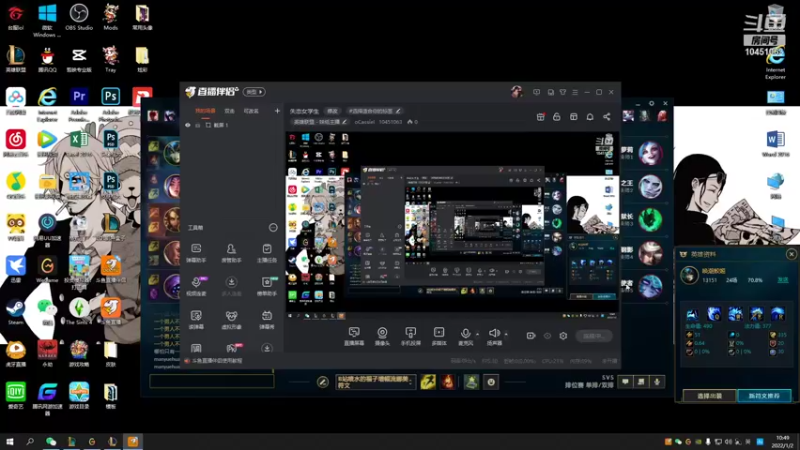
Task: Open the Windows Start menu
Action: (9, 442)
